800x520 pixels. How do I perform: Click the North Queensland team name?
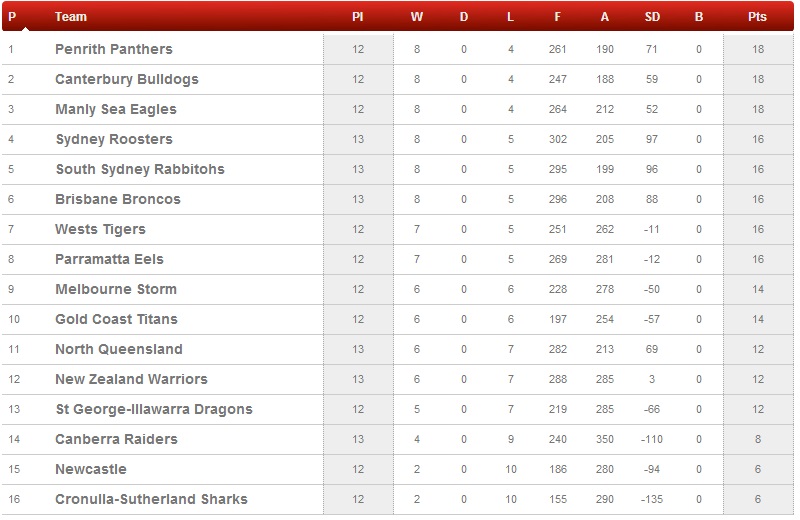[119, 349]
